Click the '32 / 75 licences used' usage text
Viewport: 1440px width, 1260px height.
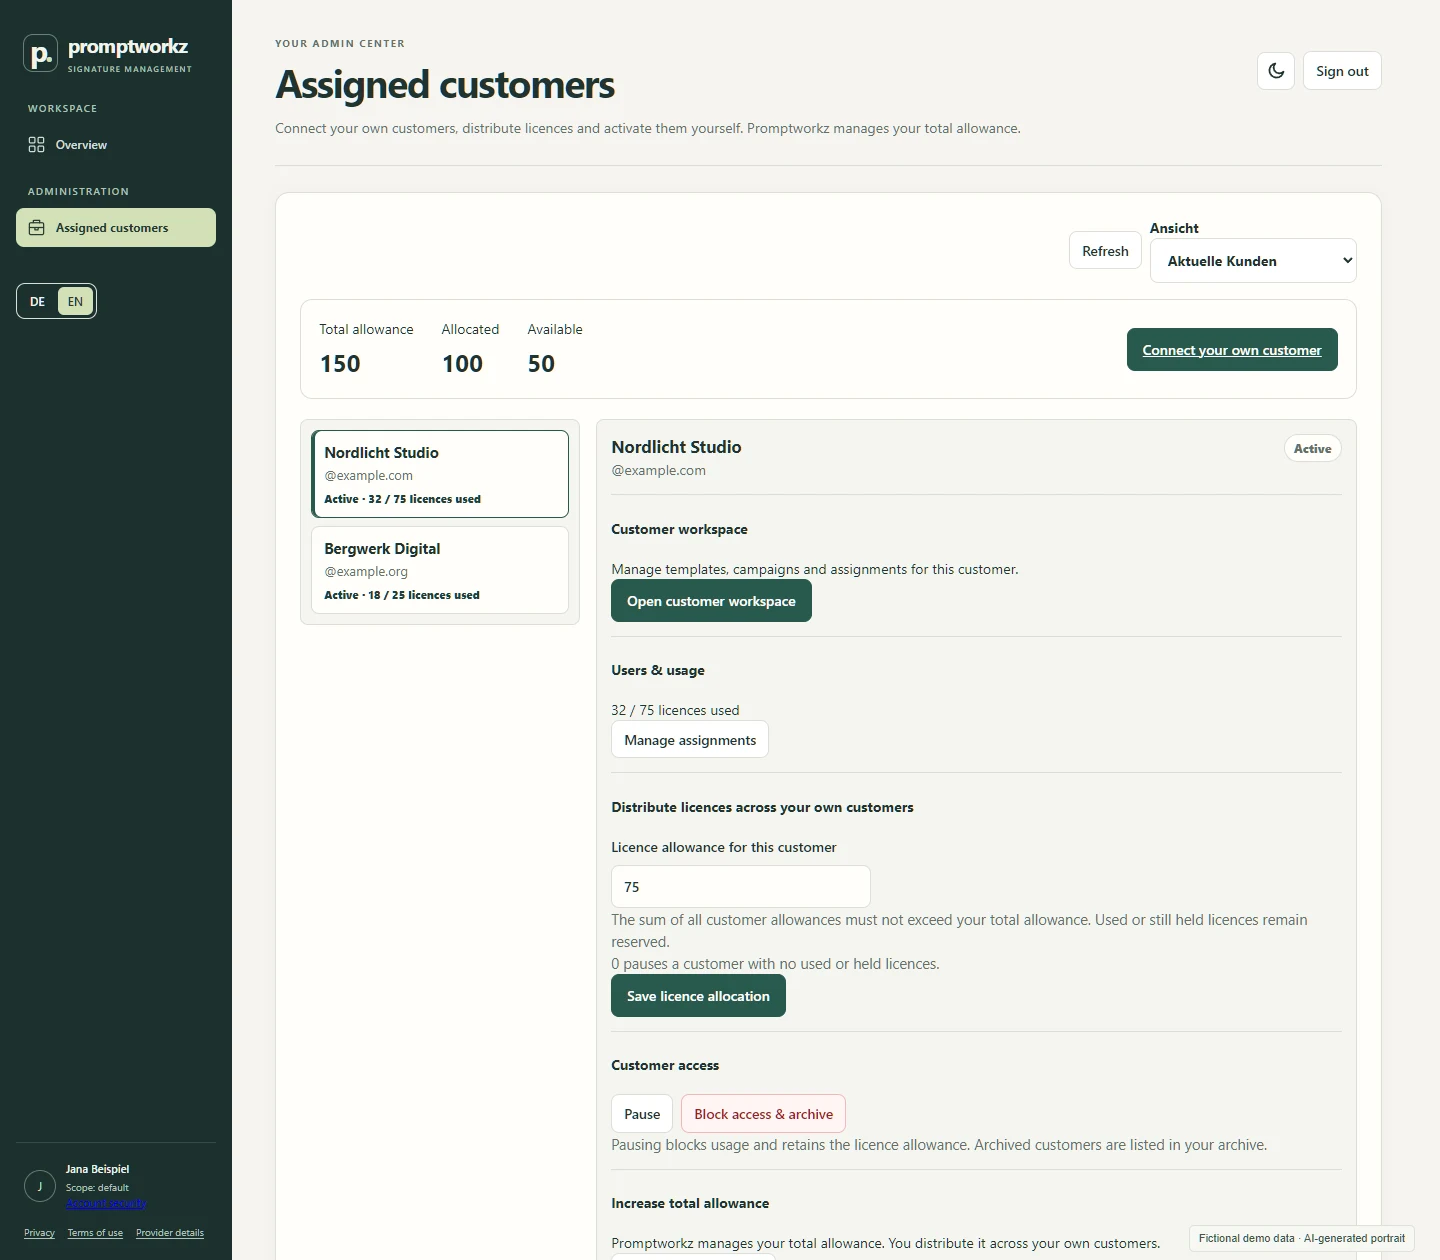point(675,710)
